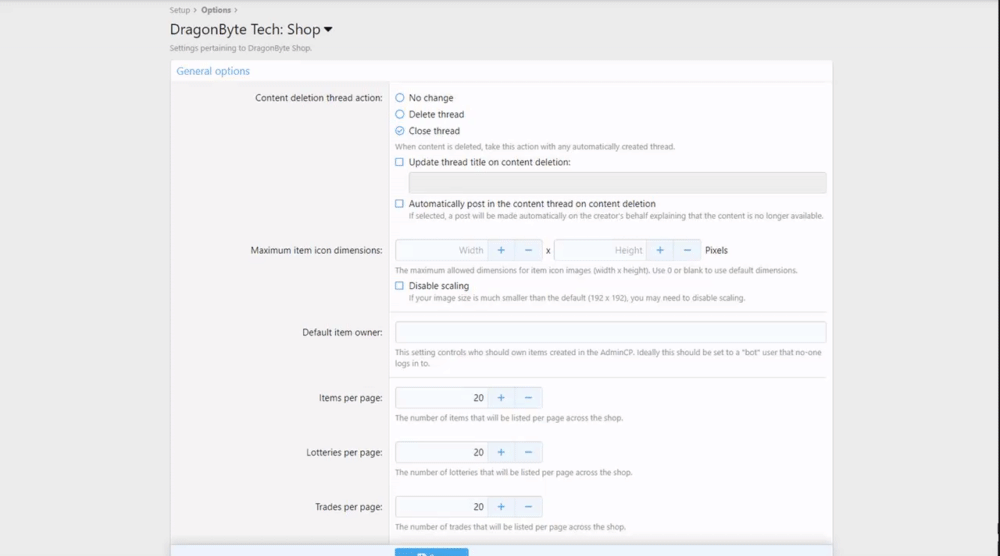
Task: Open the DragonByte Tech: Shop dropdown arrow
Action: [x=328, y=29]
